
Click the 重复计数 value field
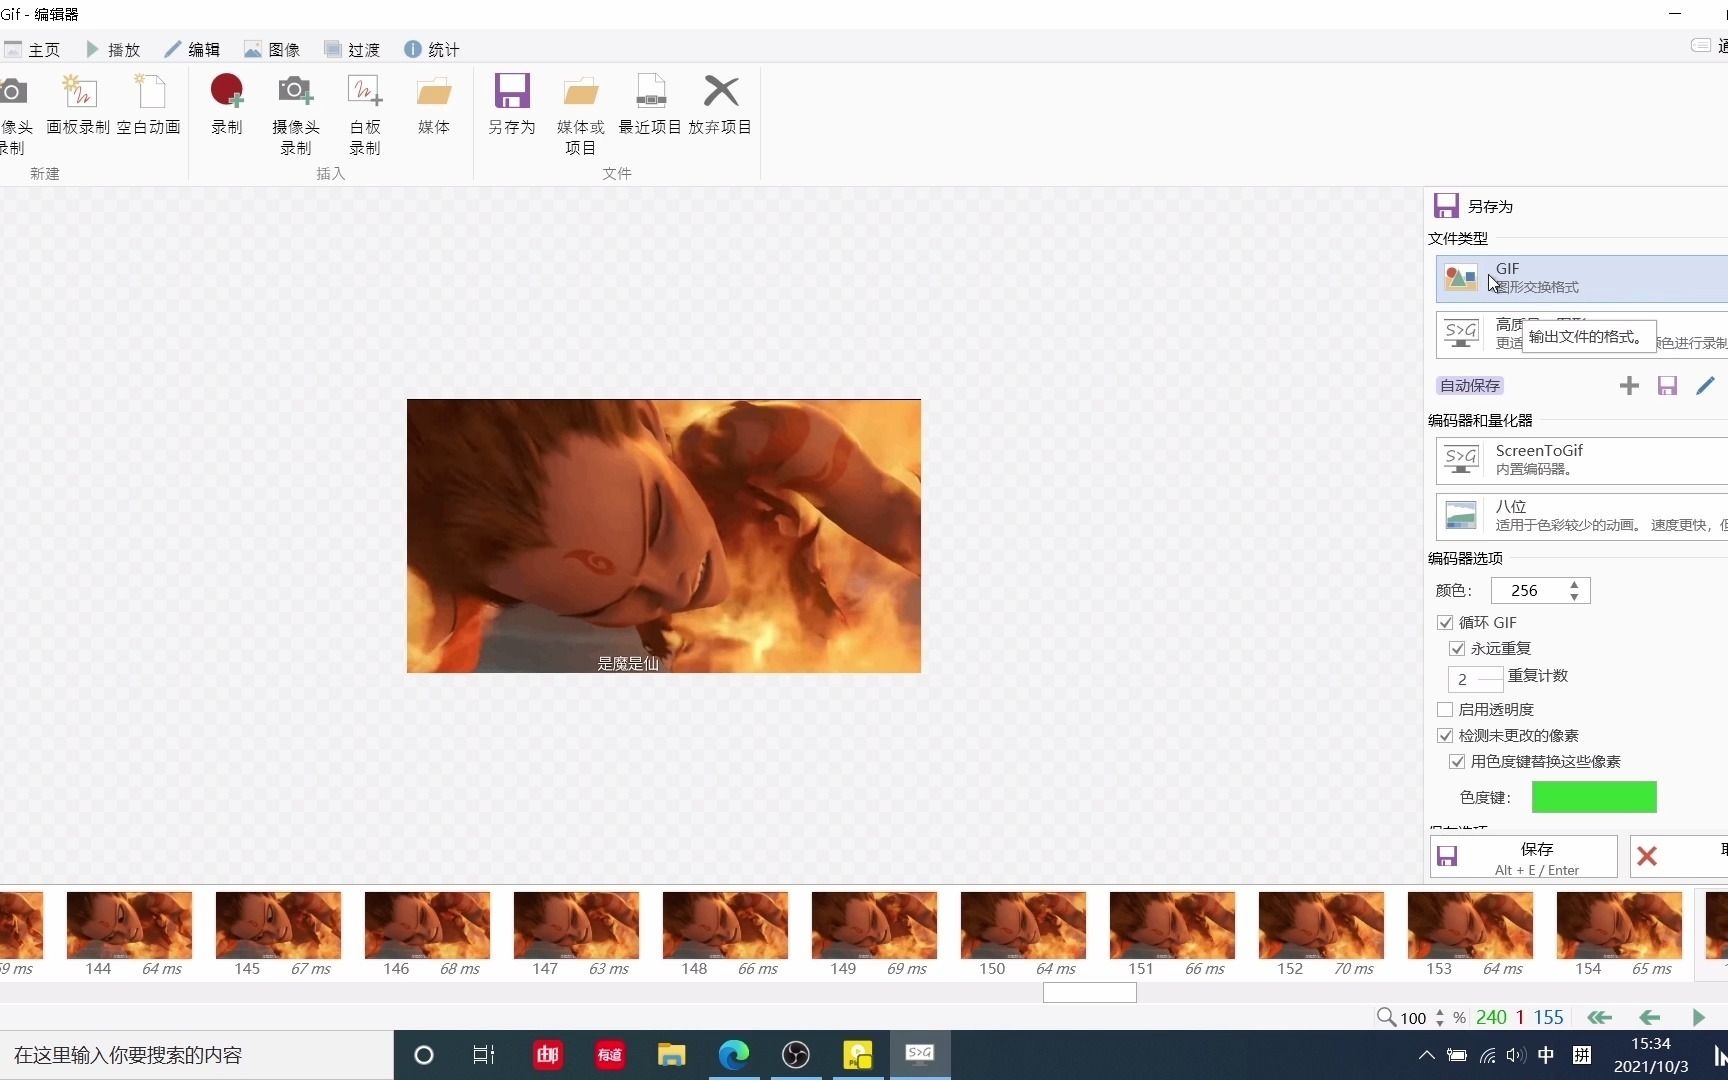[1475, 679]
